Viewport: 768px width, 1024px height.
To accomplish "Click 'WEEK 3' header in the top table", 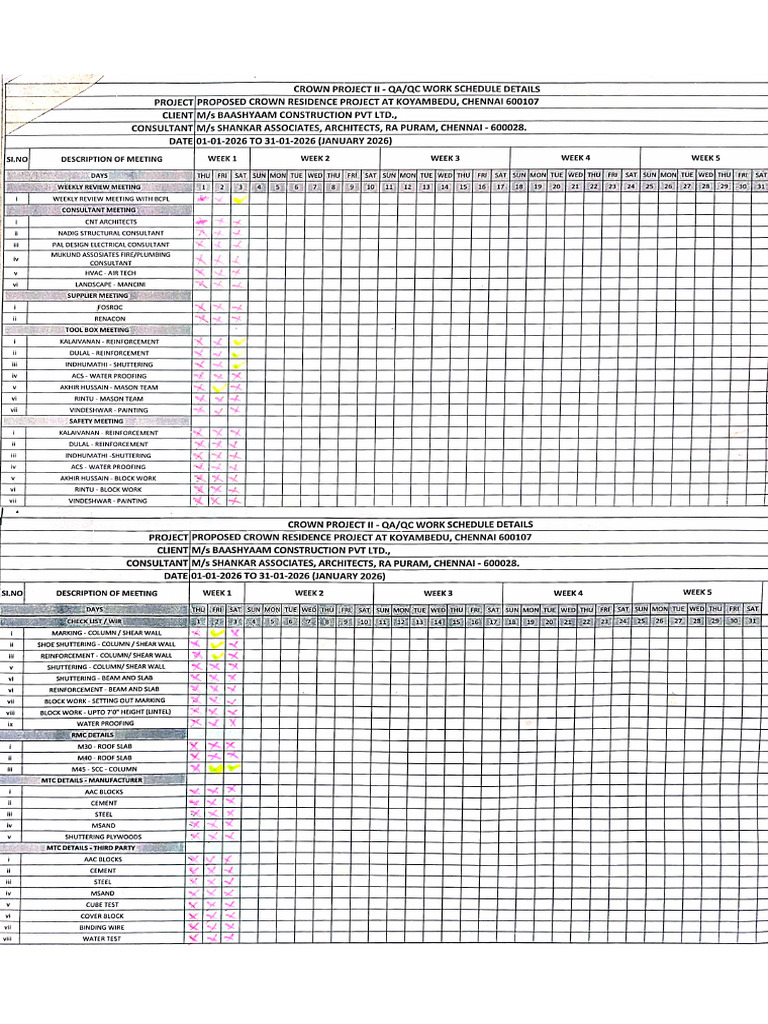I will 445,158.
